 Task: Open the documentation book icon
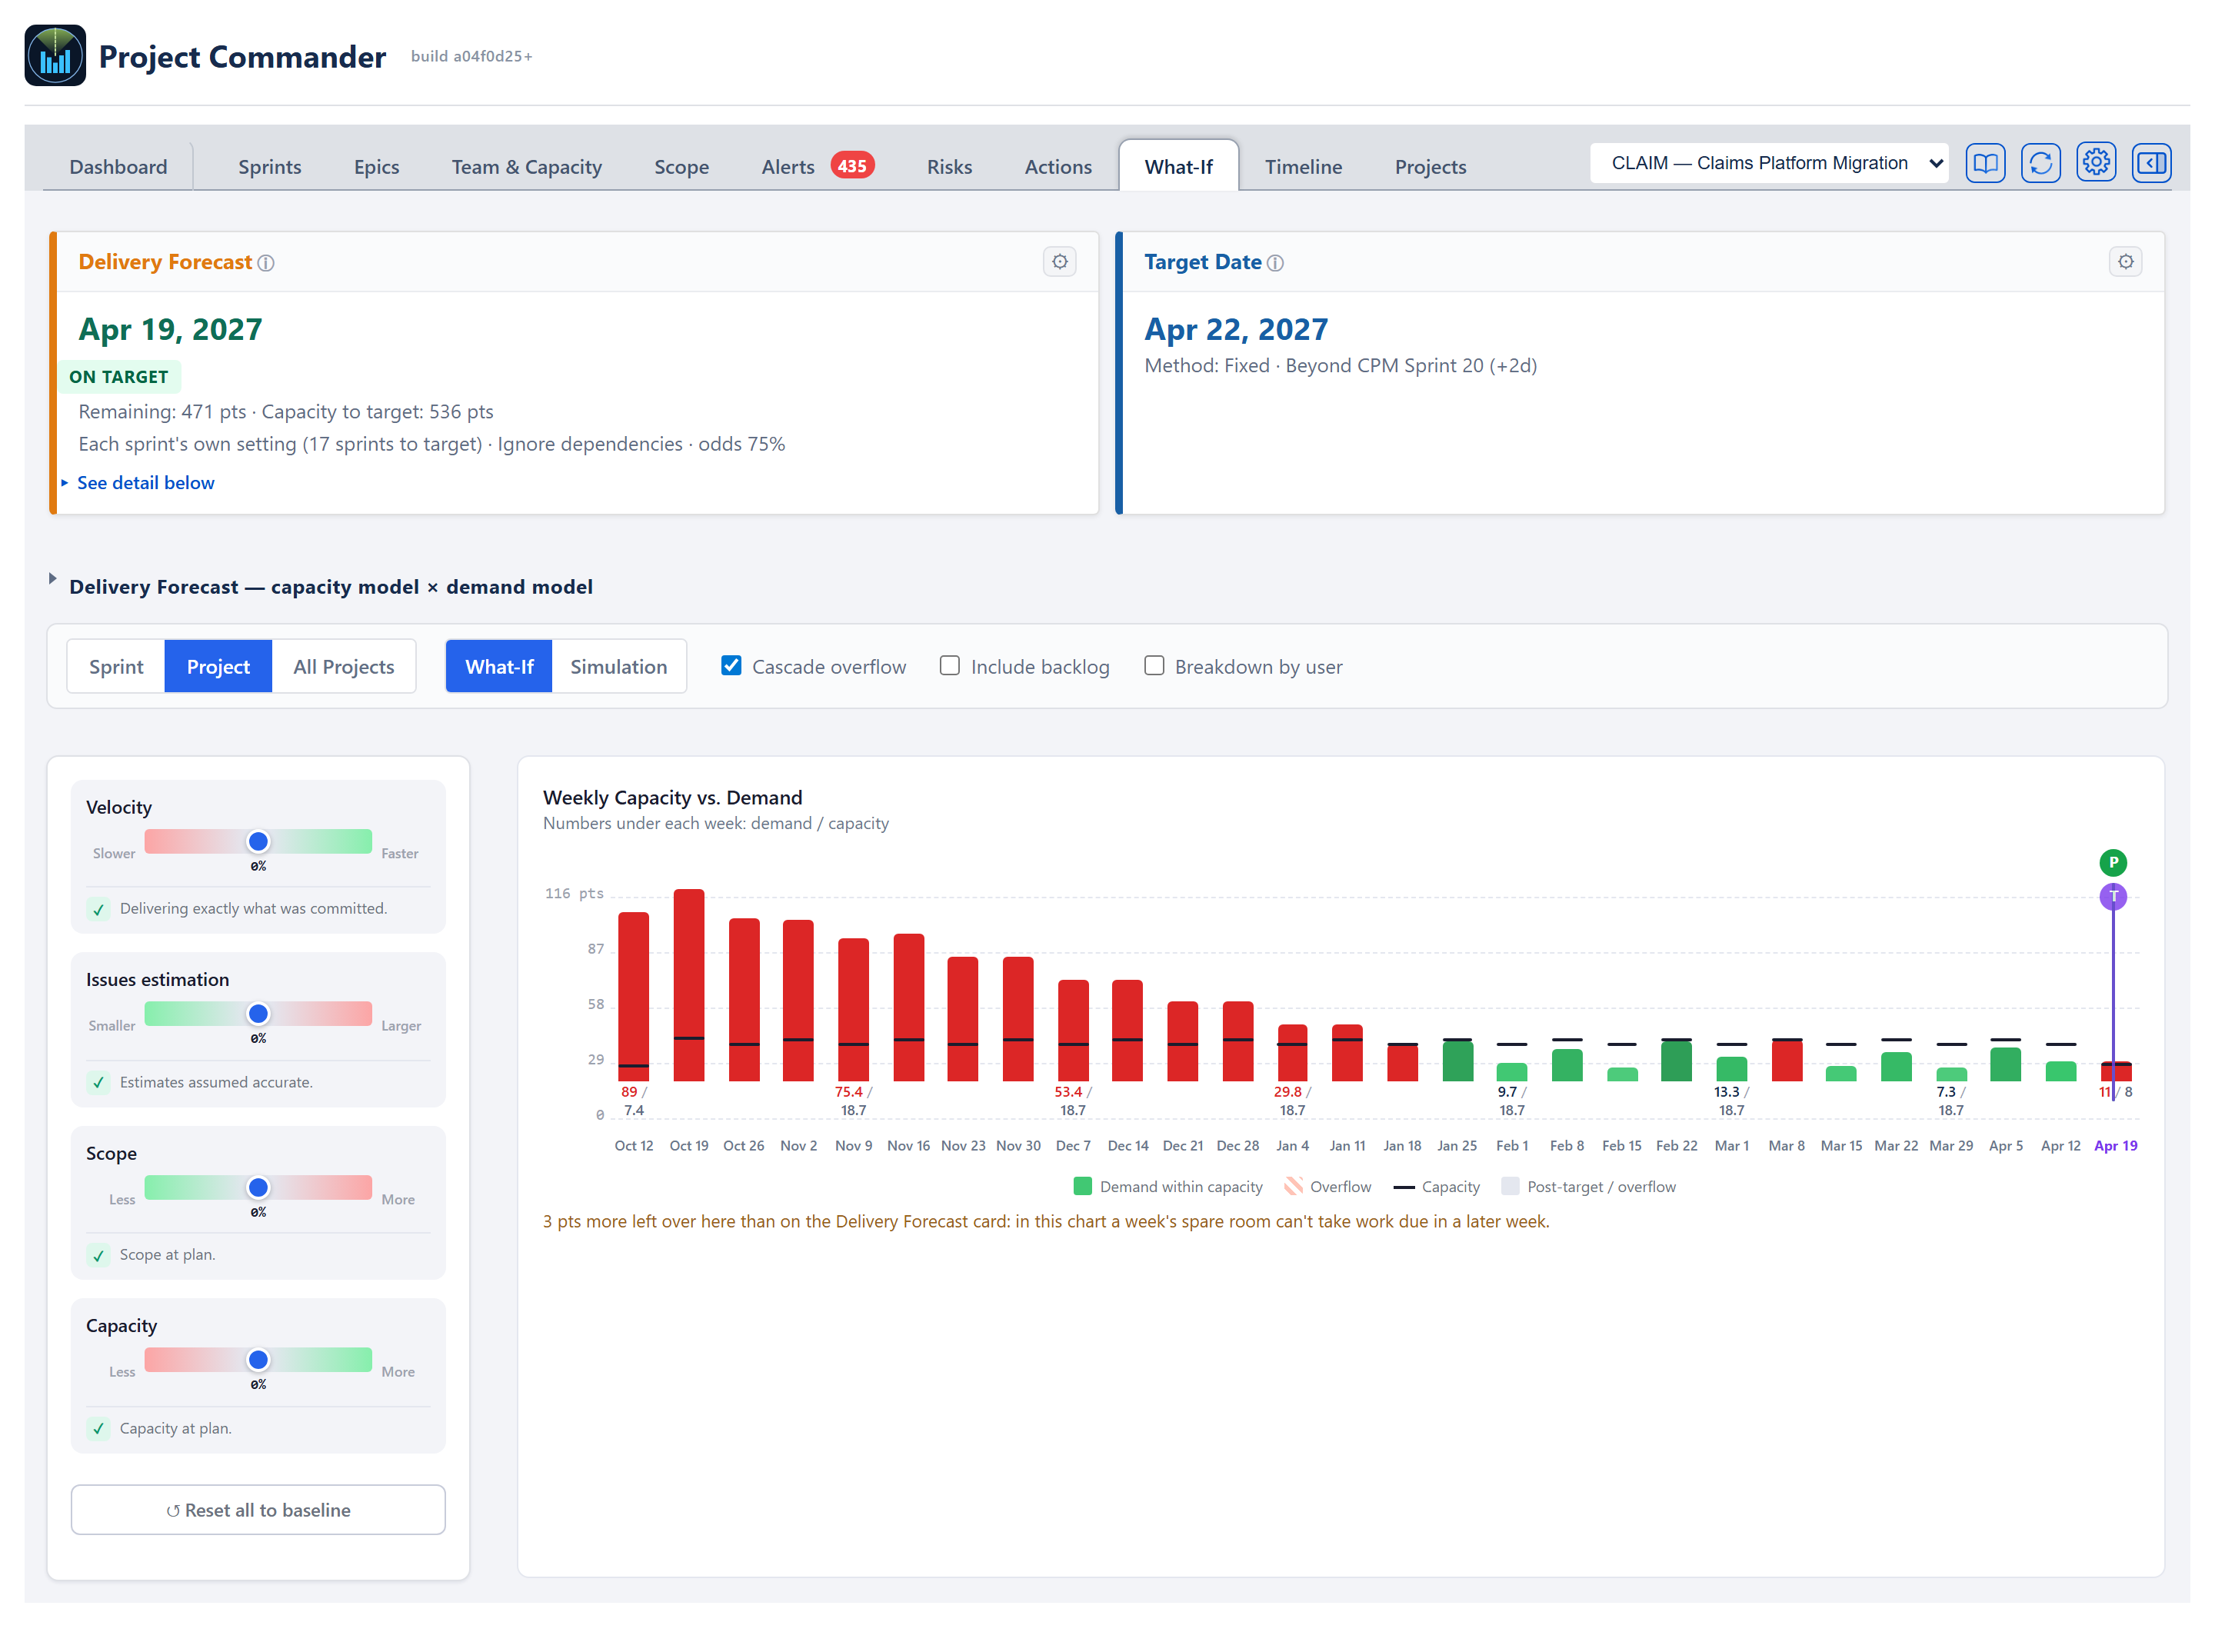pyautogui.click(x=1985, y=163)
